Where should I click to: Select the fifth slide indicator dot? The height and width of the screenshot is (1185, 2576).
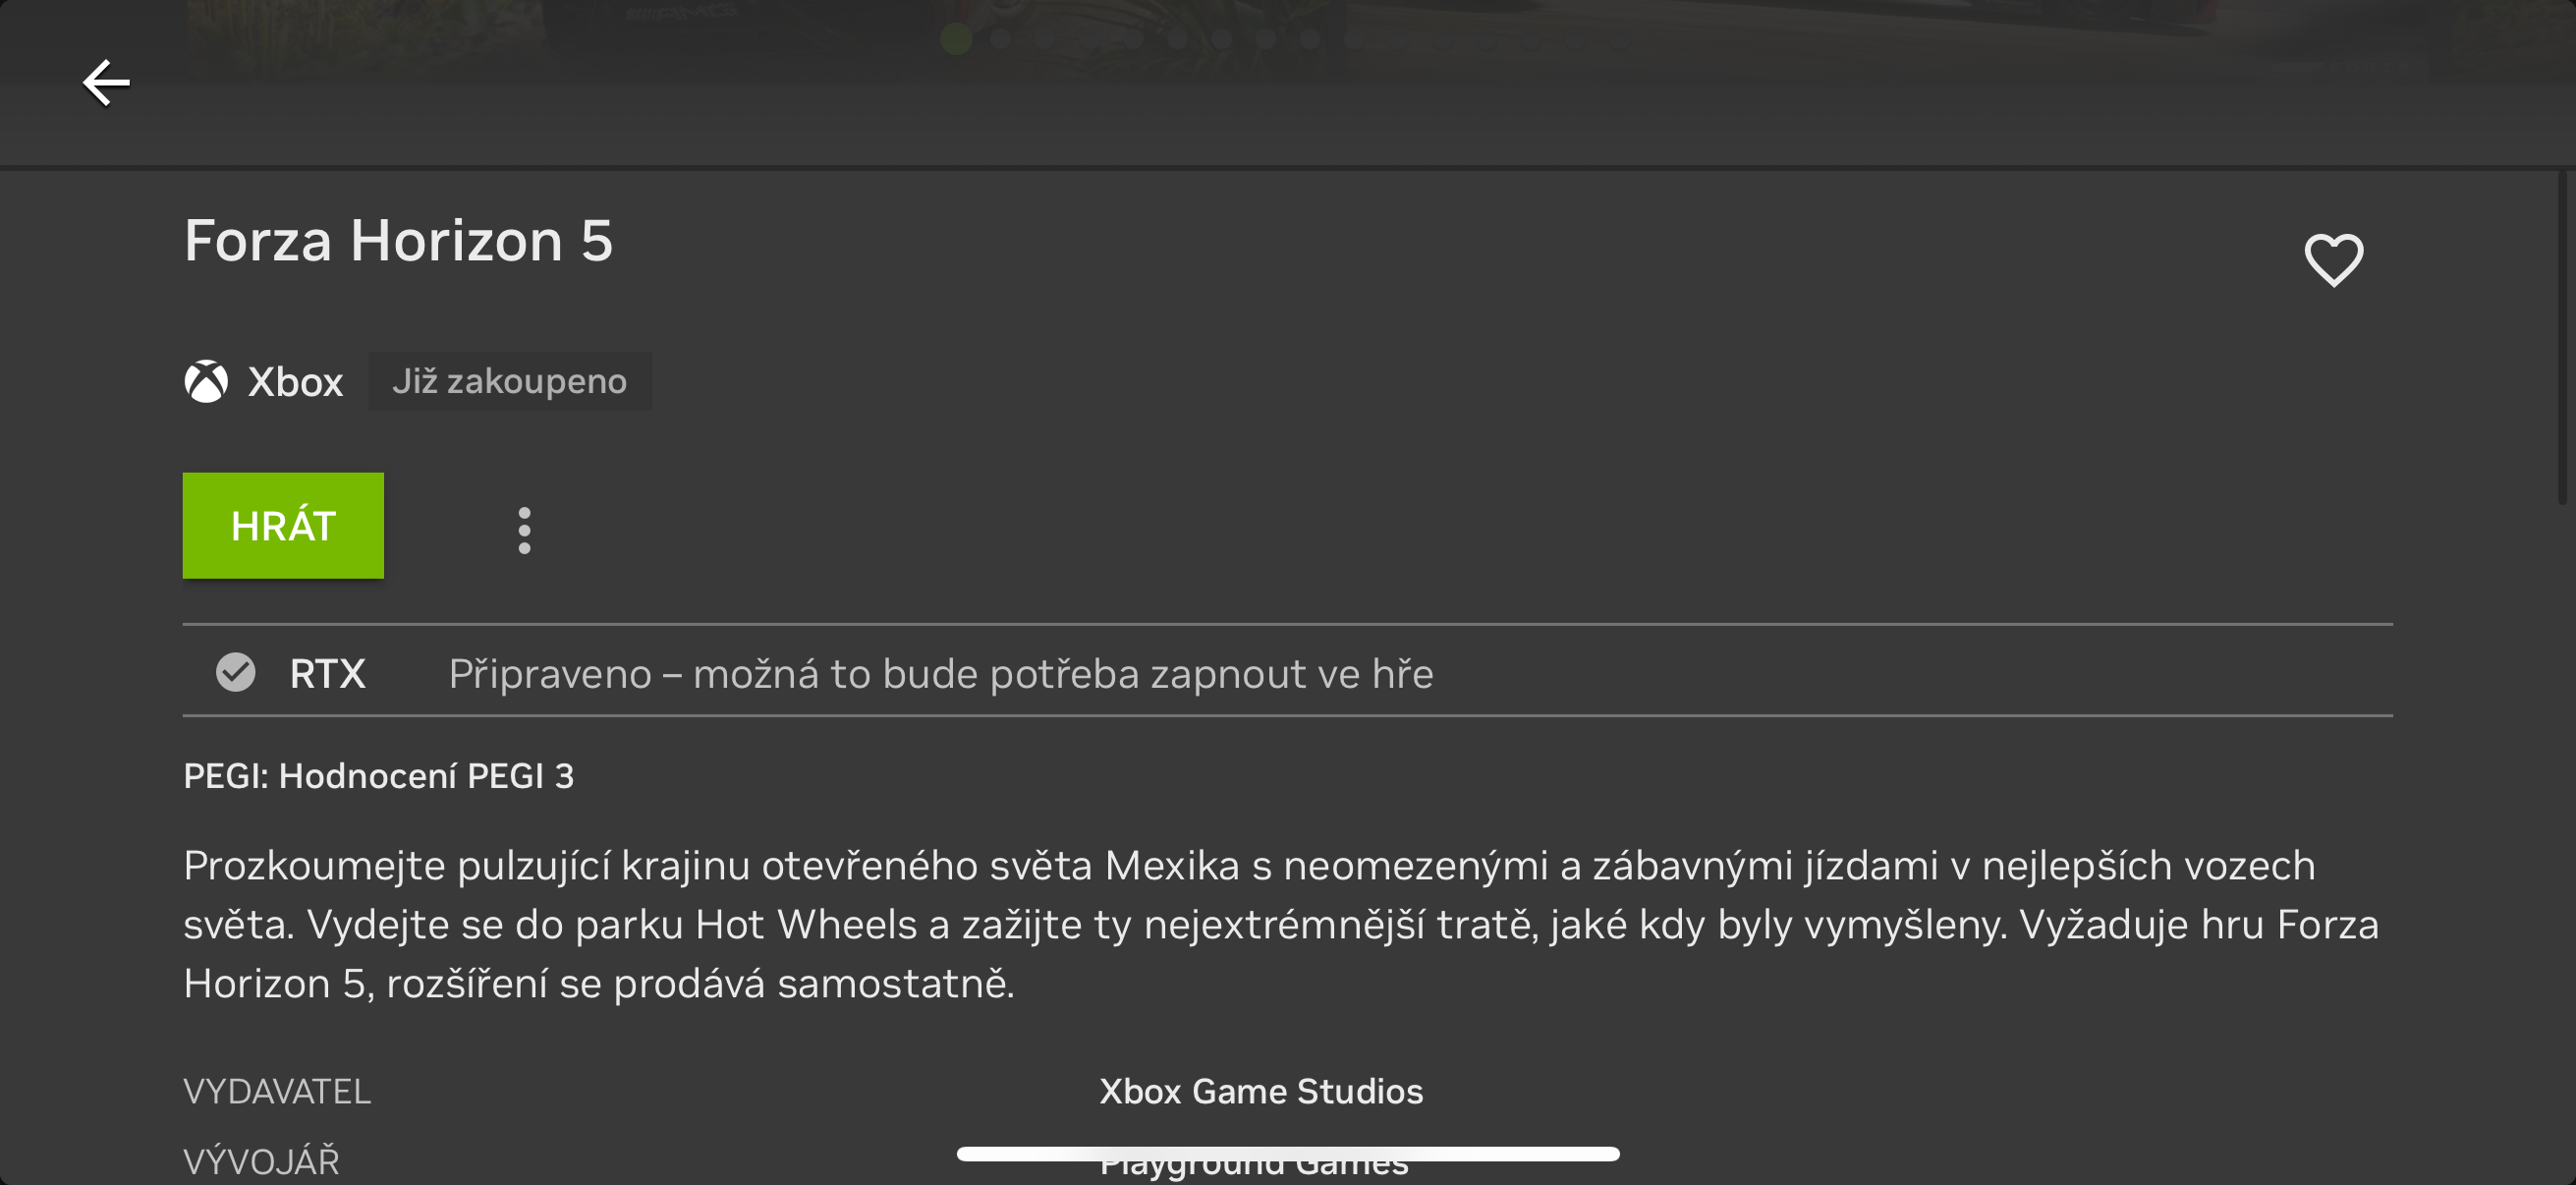1134,40
